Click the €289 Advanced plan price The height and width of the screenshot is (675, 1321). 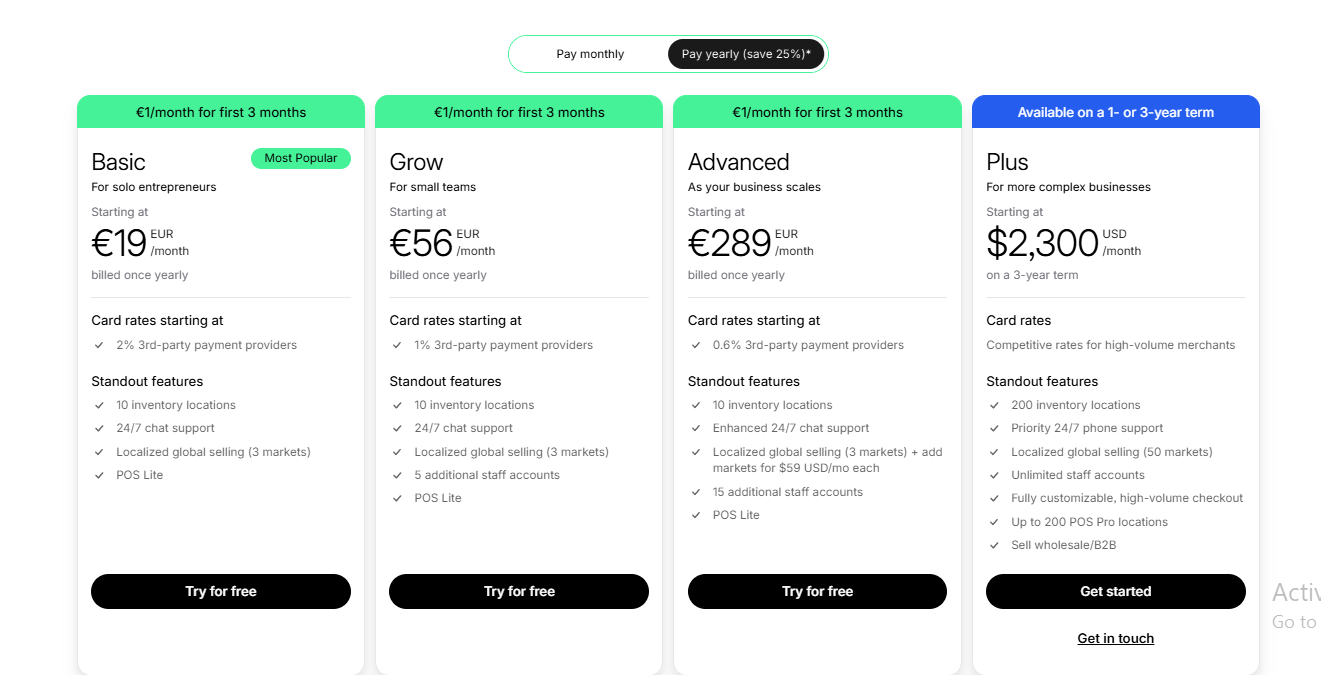pos(730,243)
